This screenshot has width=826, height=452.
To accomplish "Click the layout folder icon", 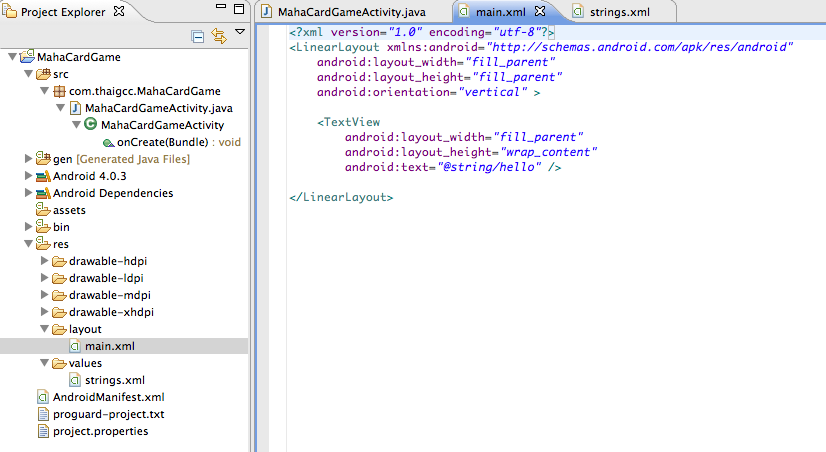I will coord(60,329).
